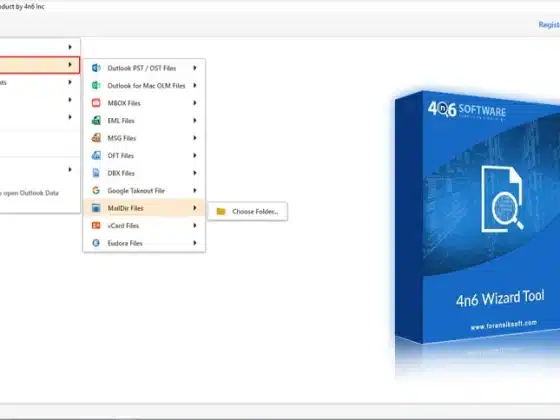
Task: Select Google Takeout File entry
Action: pyautogui.click(x=144, y=190)
